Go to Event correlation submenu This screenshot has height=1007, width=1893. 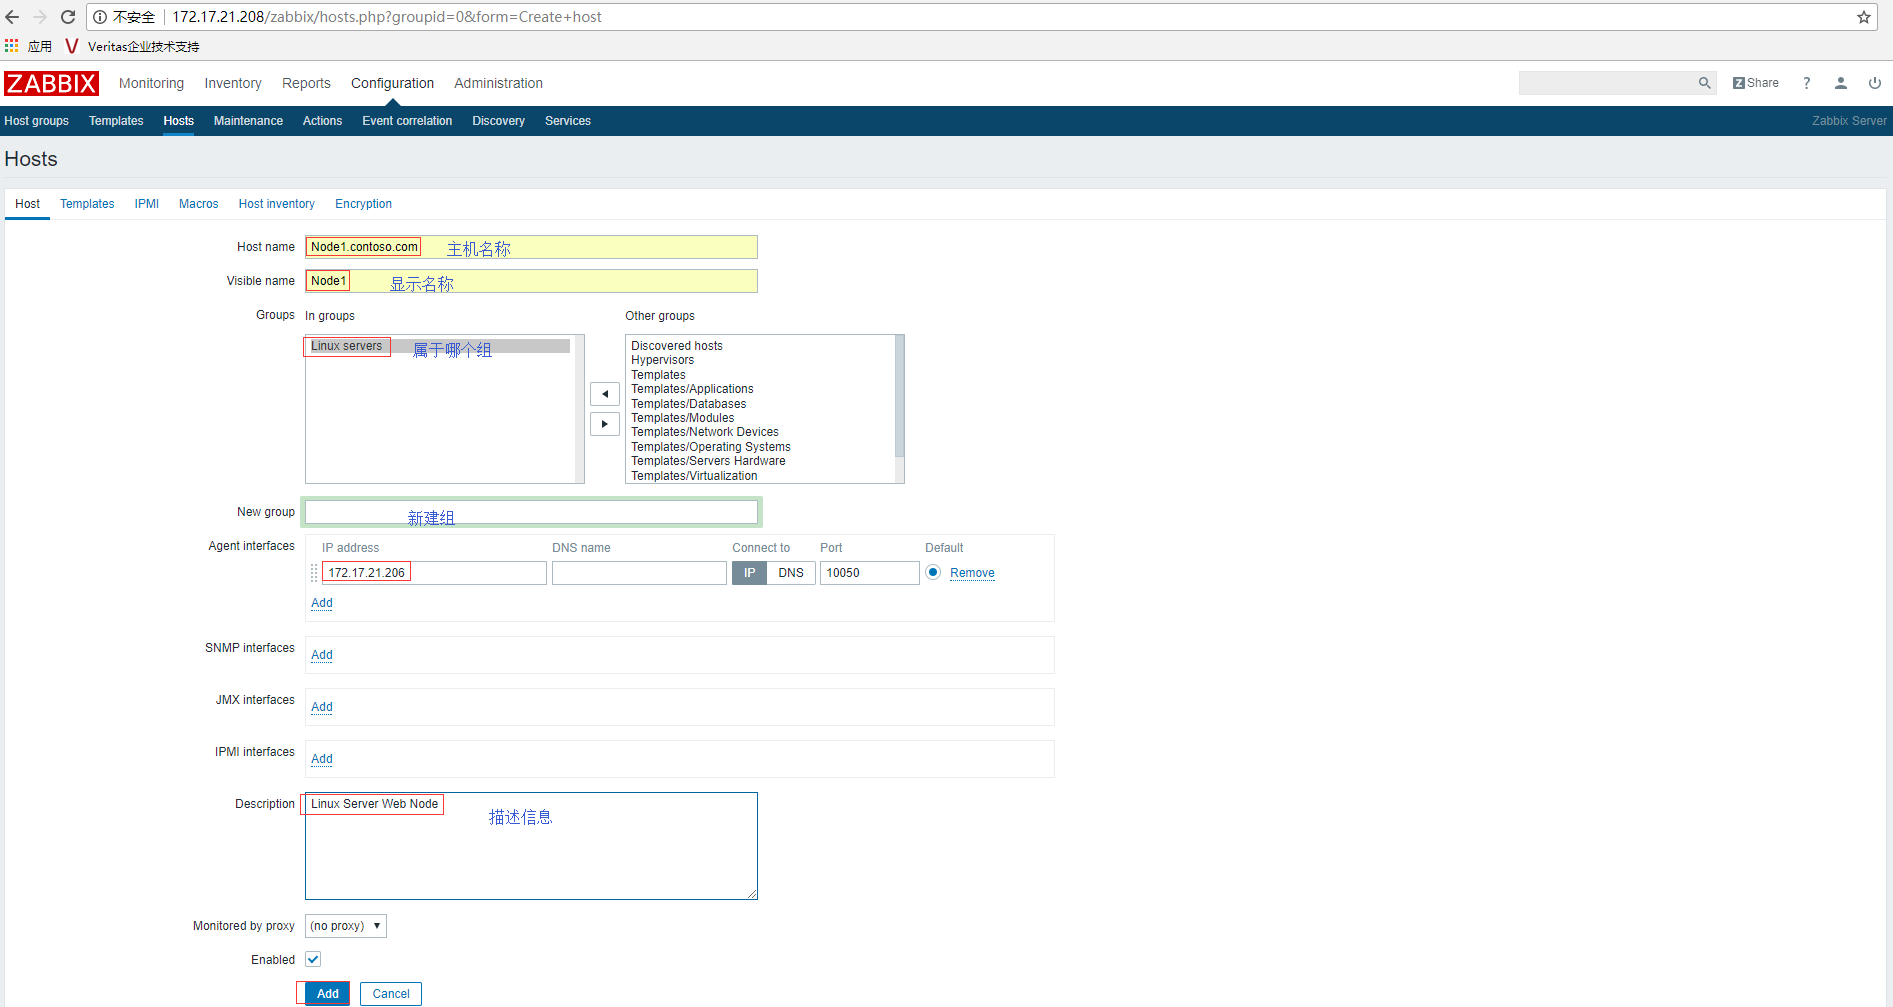pos(407,121)
